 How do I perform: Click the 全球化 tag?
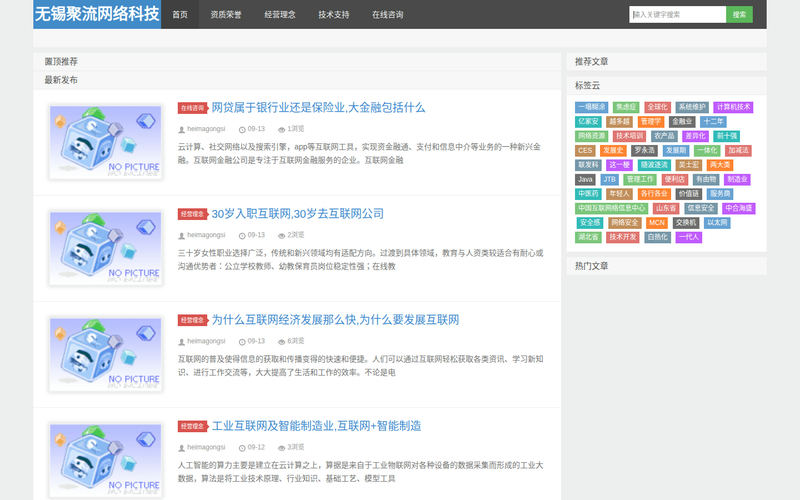[x=657, y=107]
